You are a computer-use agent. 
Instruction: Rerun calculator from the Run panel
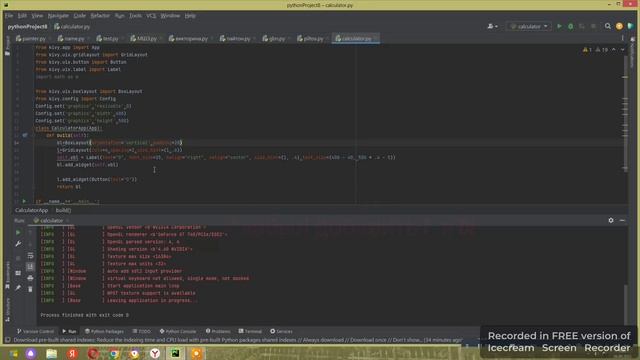pyautogui.click(x=18, y=232)
